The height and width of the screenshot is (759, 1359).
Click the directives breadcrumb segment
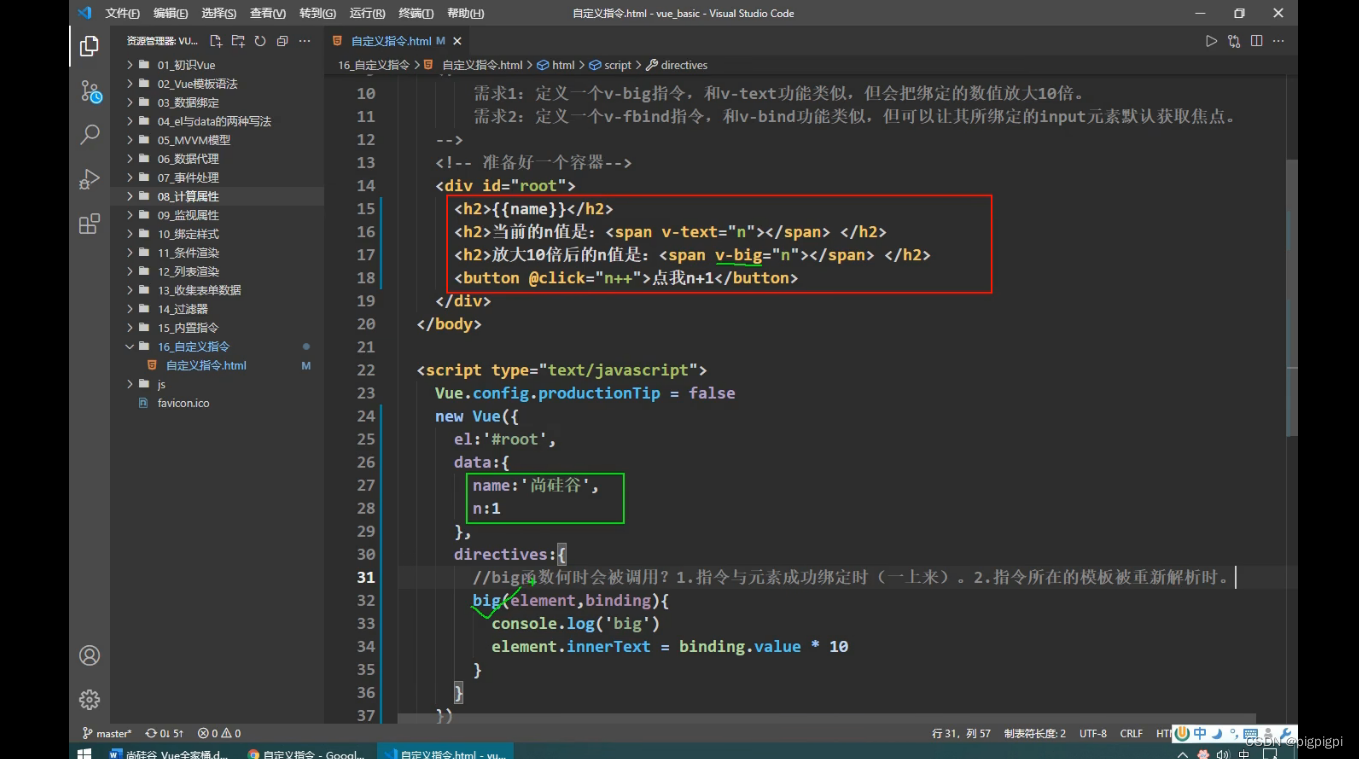point(677,65)
